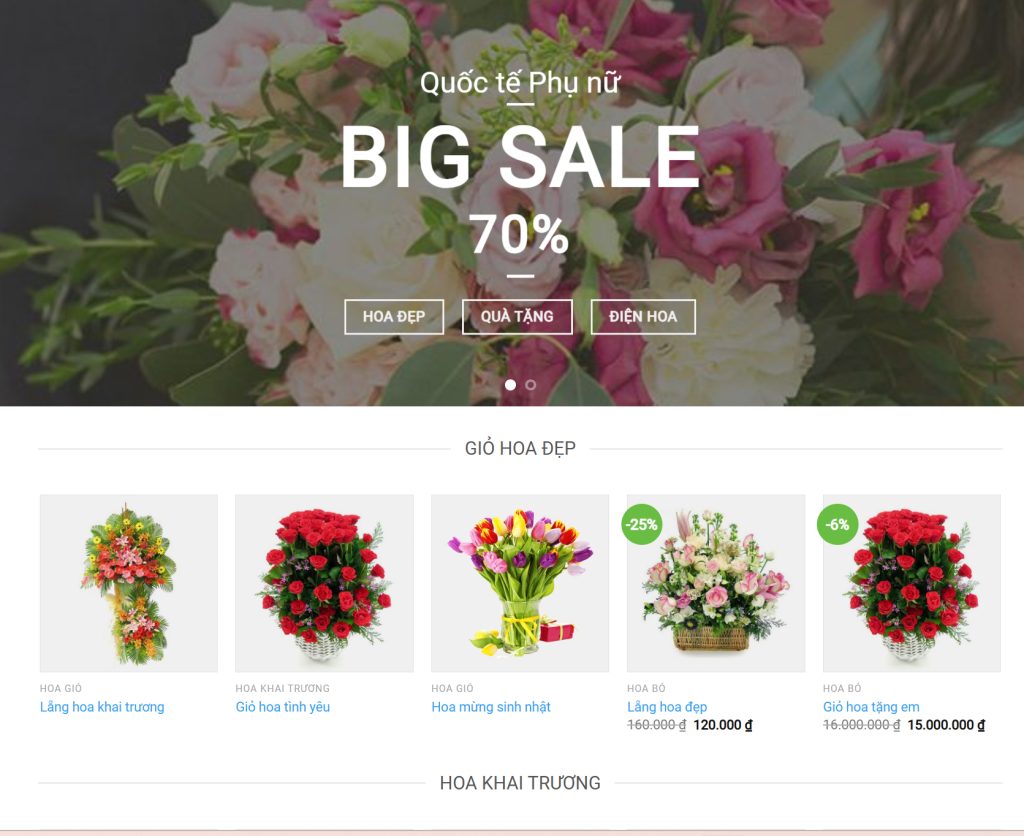Open the QUÀ TẶNG banner button
Screen dimensions: 1024x836
[517, 317]
